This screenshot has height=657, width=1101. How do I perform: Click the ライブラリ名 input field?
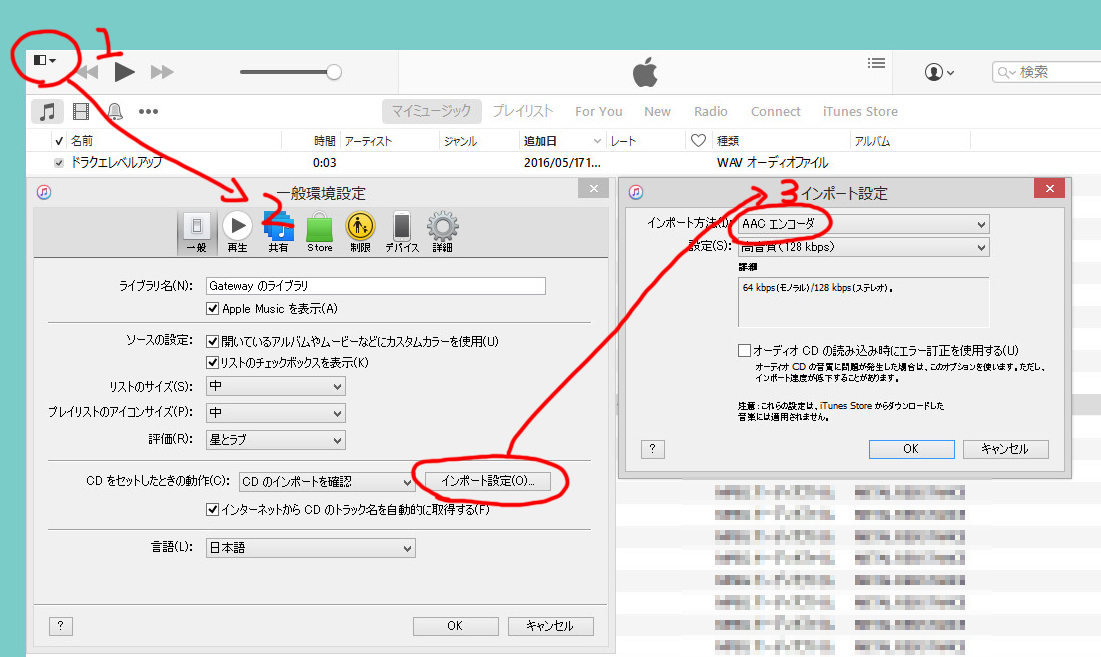point(376,286)
